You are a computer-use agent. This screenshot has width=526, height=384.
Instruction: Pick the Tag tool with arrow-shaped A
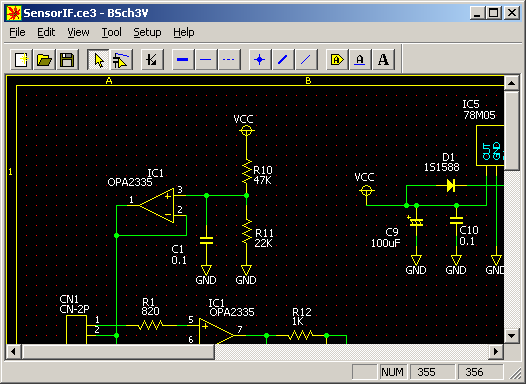[337, 60]
